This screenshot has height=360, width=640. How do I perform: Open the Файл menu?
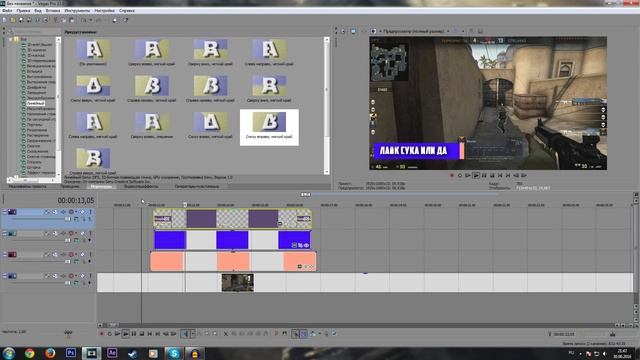click(7, 11)
